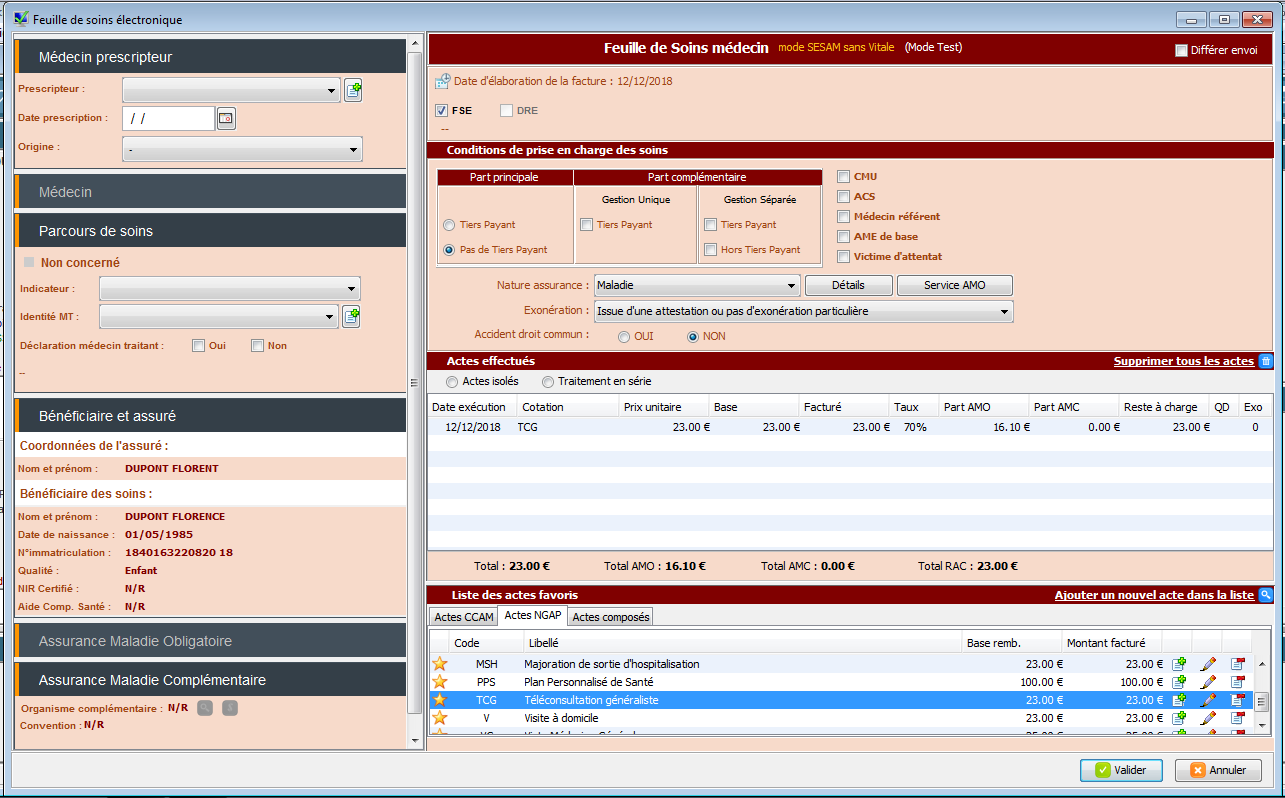
Task: Enable the CMU checkbox
Action: click(843, 177)
